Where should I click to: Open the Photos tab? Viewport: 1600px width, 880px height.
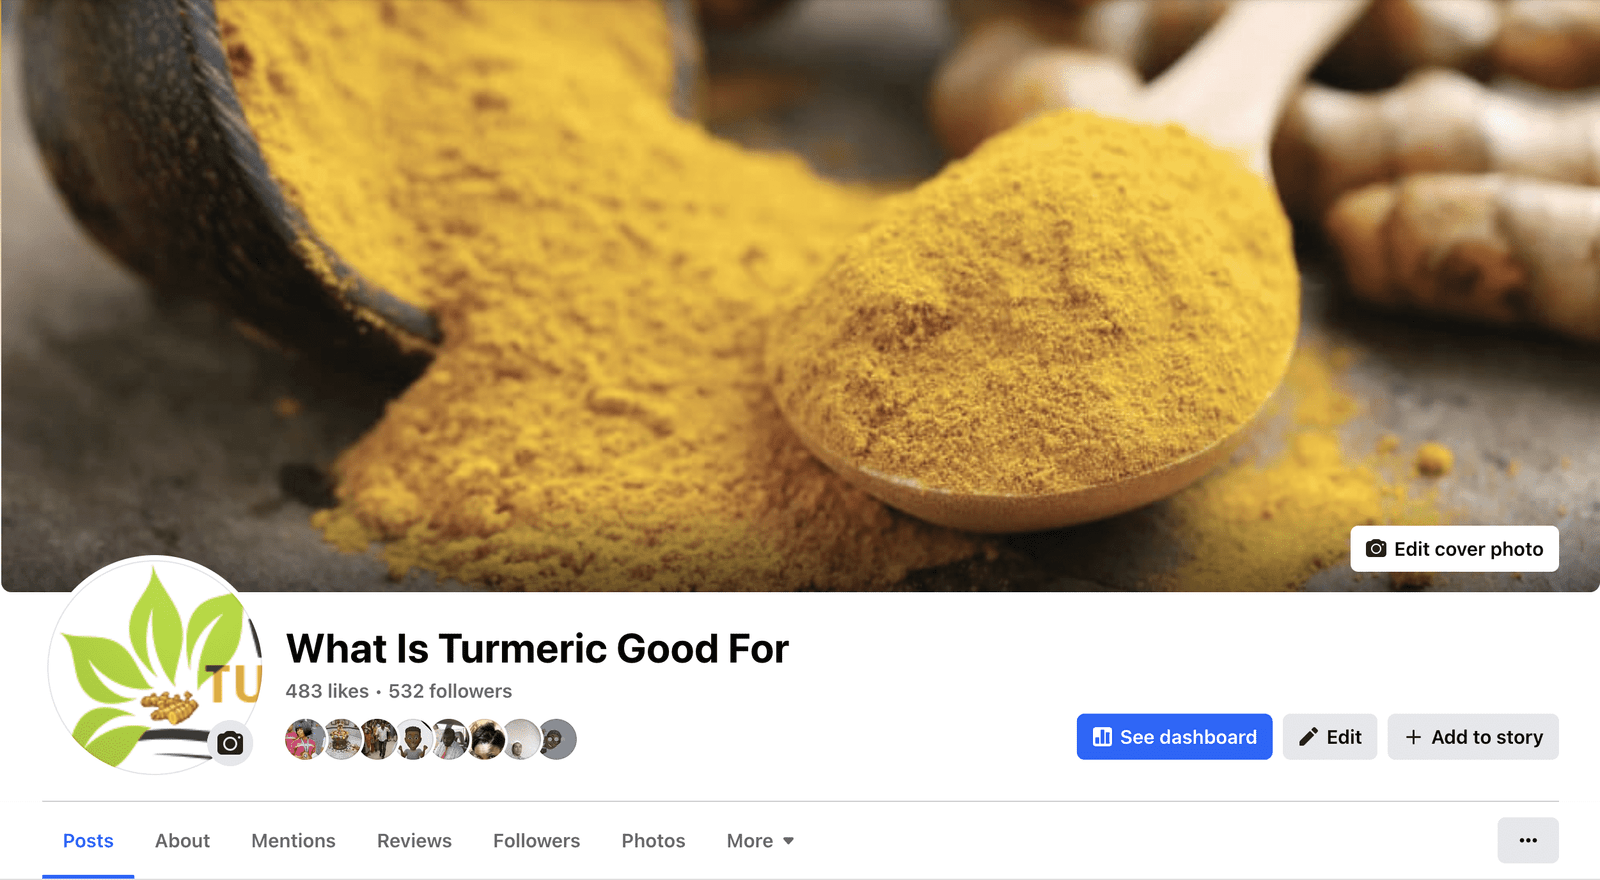(x=653, y=841)
